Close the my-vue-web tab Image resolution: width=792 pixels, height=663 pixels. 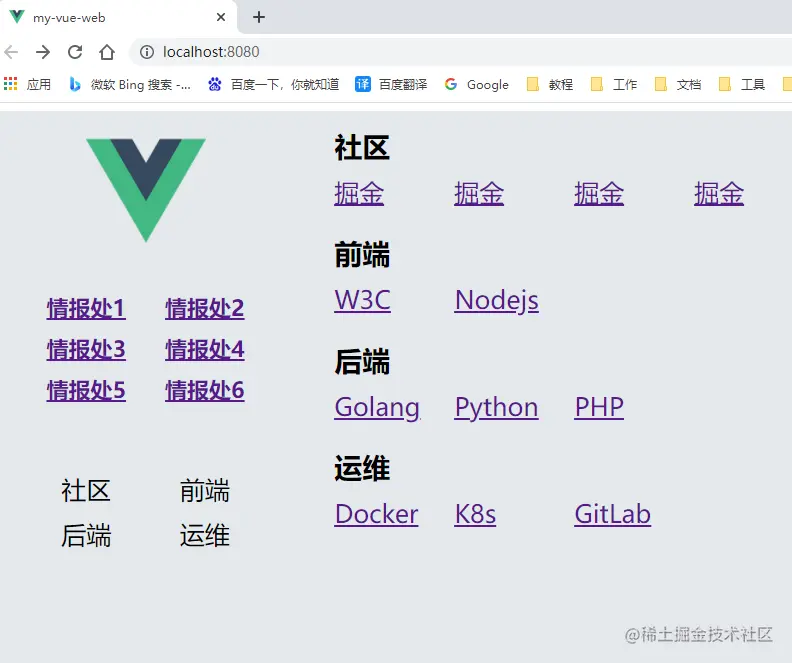(x=221, y=17)
